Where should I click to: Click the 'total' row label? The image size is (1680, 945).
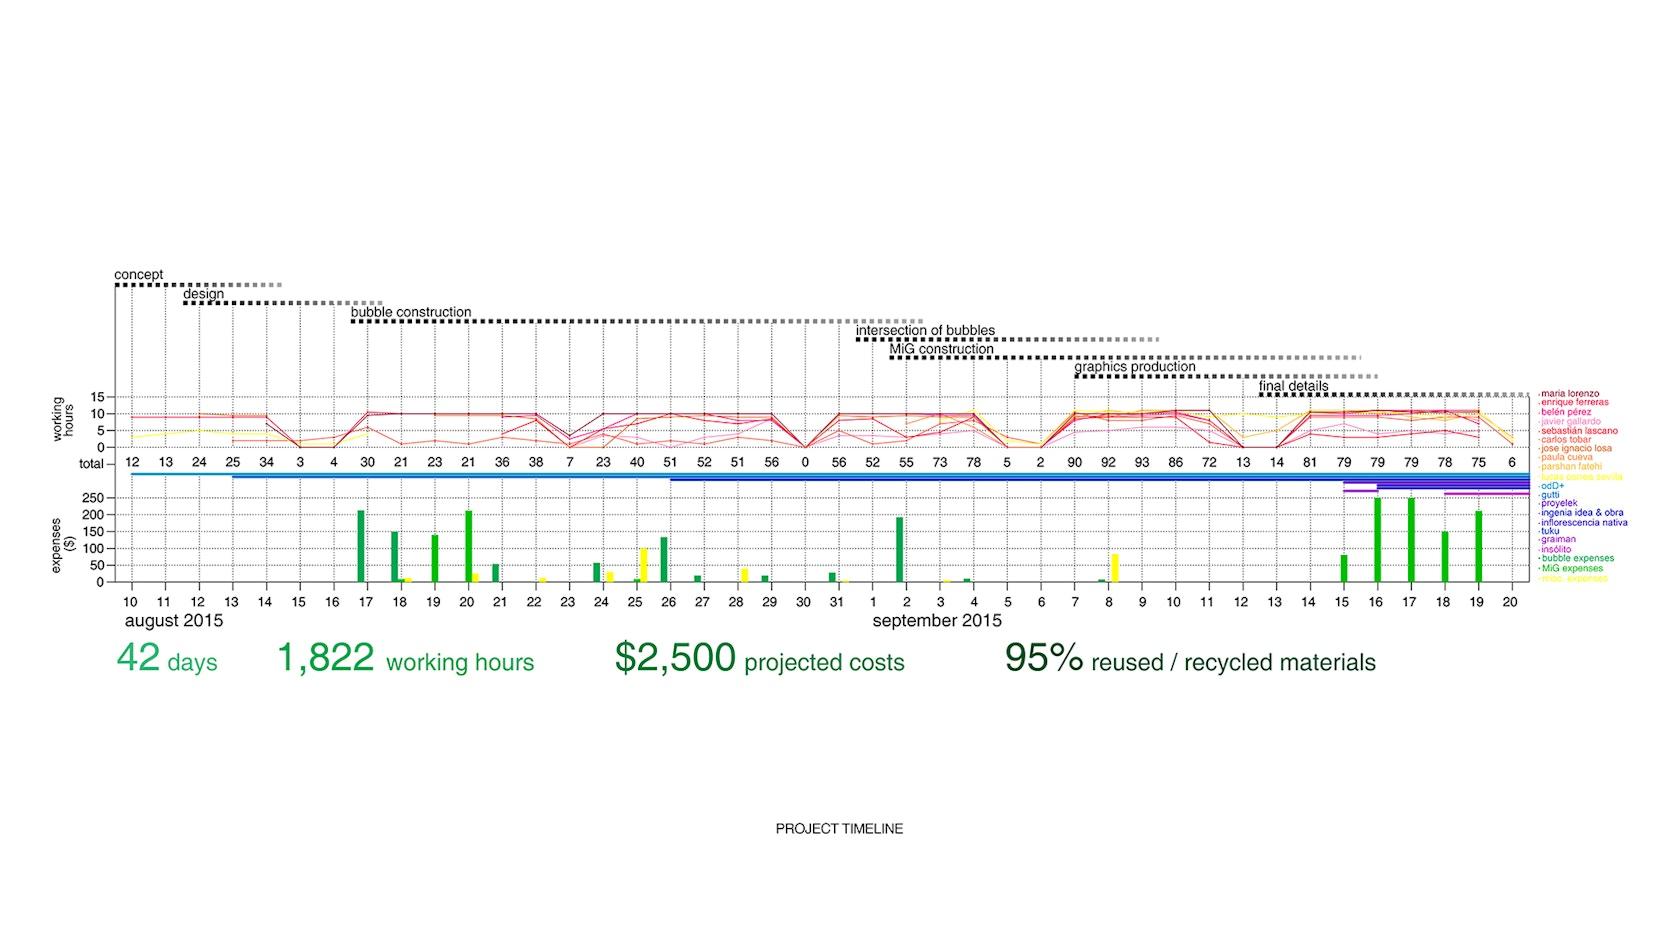tap(92, 464)
